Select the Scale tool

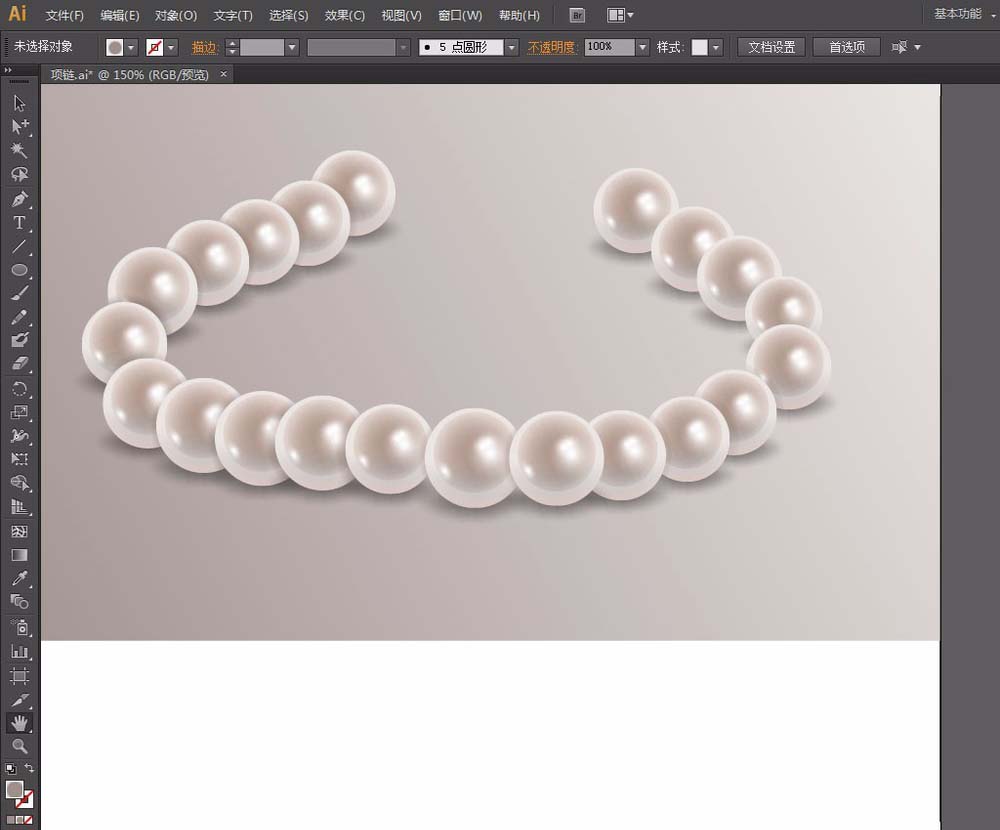(x=19, y=412)
